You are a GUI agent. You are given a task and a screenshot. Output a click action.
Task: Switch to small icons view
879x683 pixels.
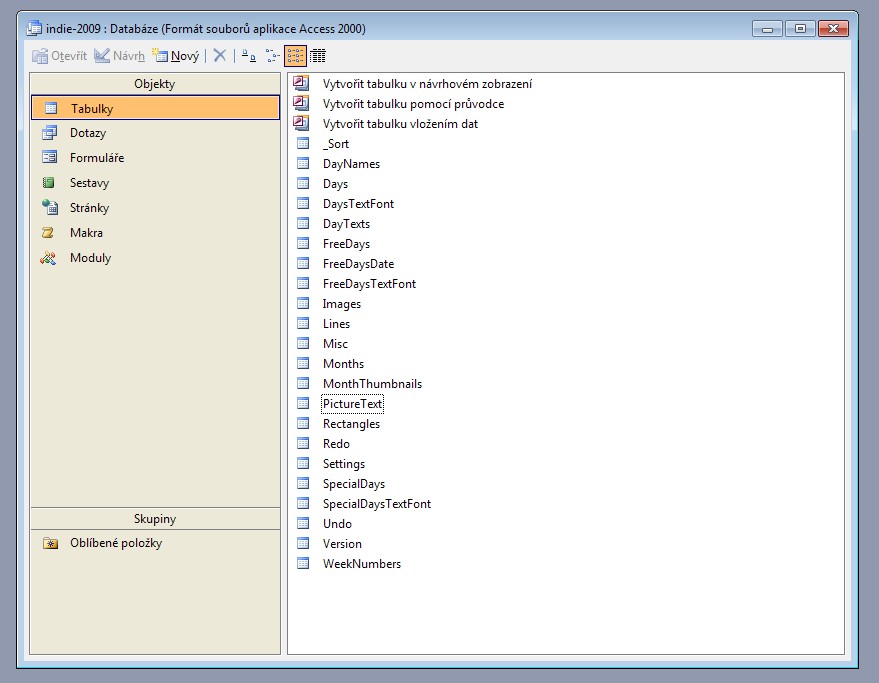click(271, 56)
